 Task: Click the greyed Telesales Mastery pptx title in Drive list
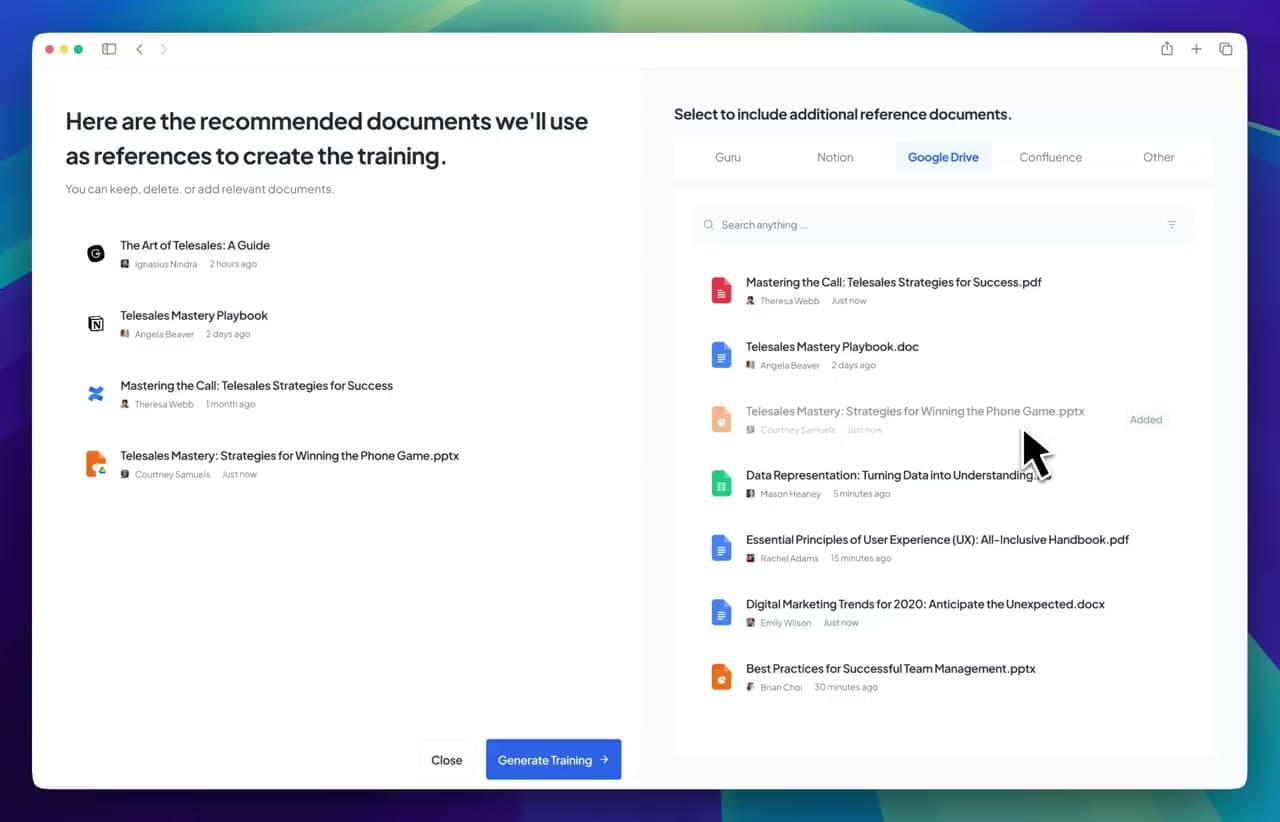tap(915, 411)
